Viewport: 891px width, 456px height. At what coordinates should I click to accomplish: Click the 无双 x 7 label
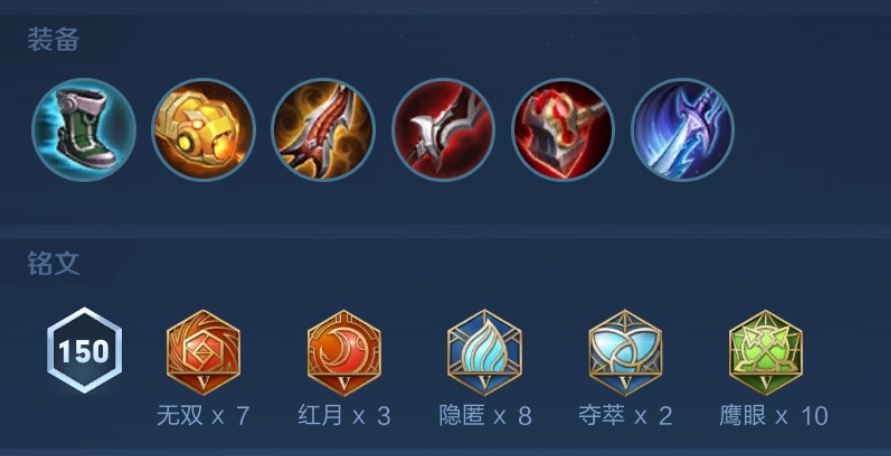203,417
